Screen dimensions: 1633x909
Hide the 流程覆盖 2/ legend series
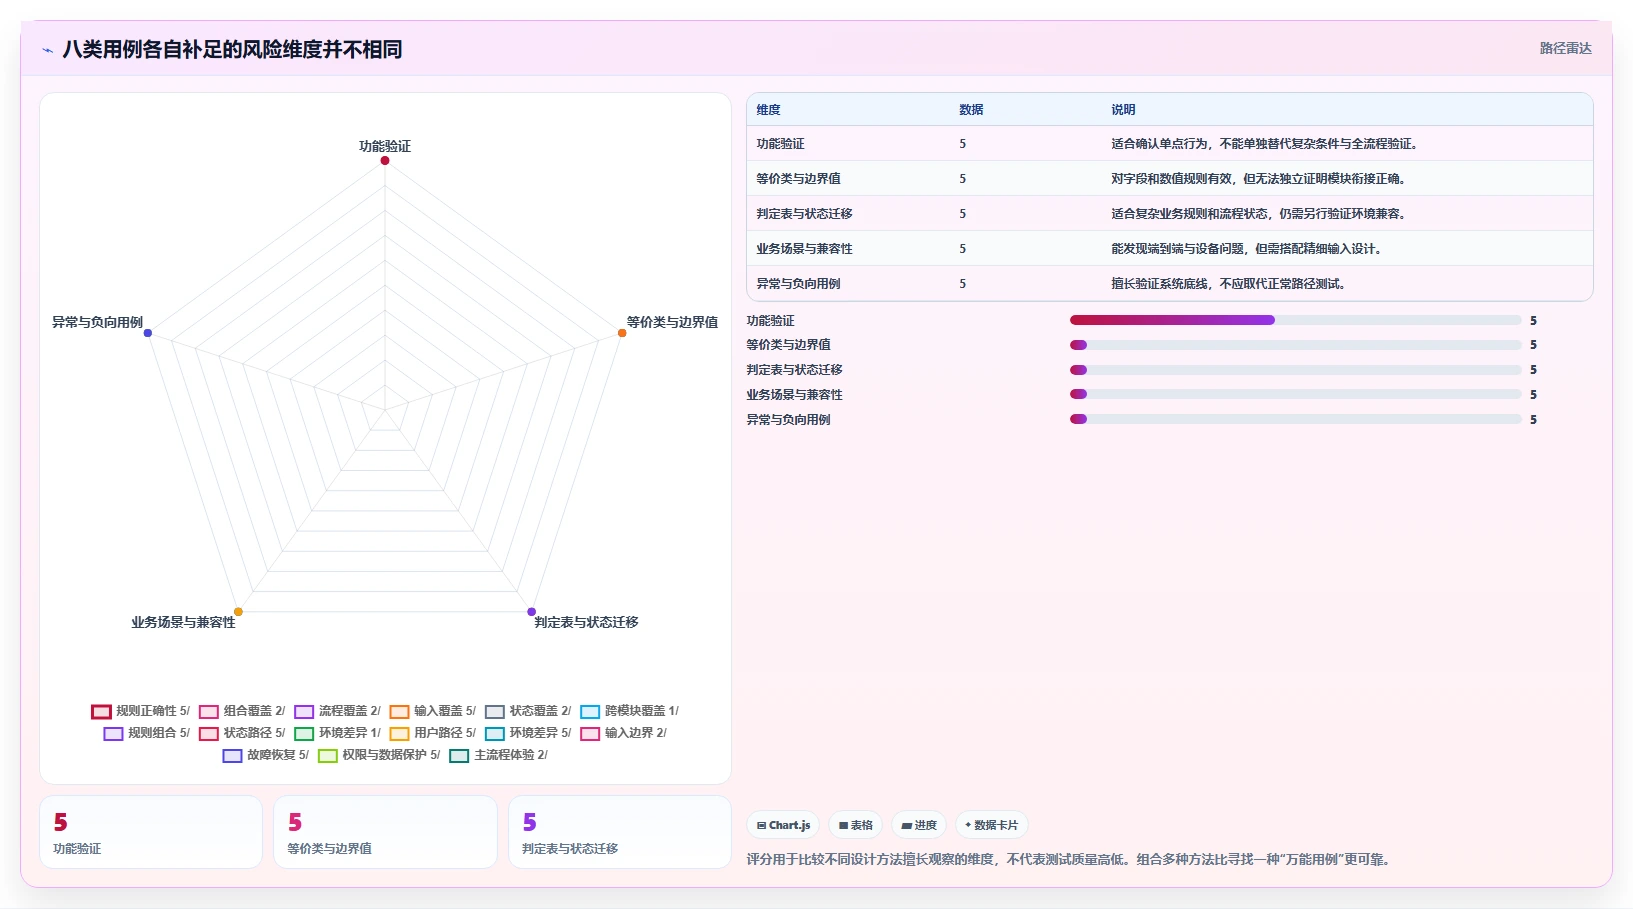coord(337,712)
